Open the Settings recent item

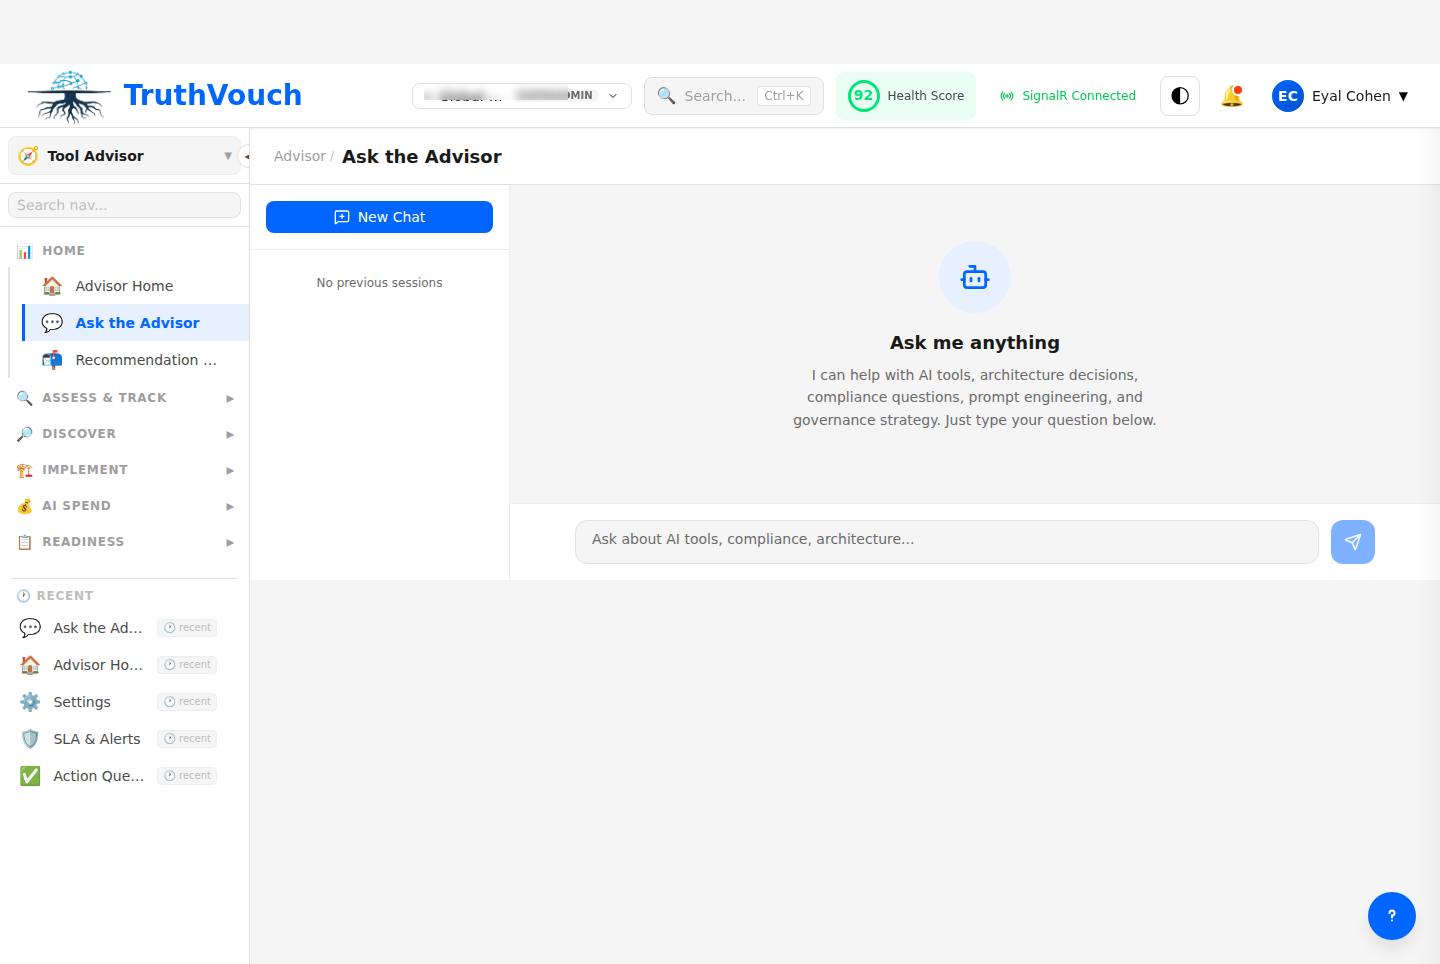82,702
